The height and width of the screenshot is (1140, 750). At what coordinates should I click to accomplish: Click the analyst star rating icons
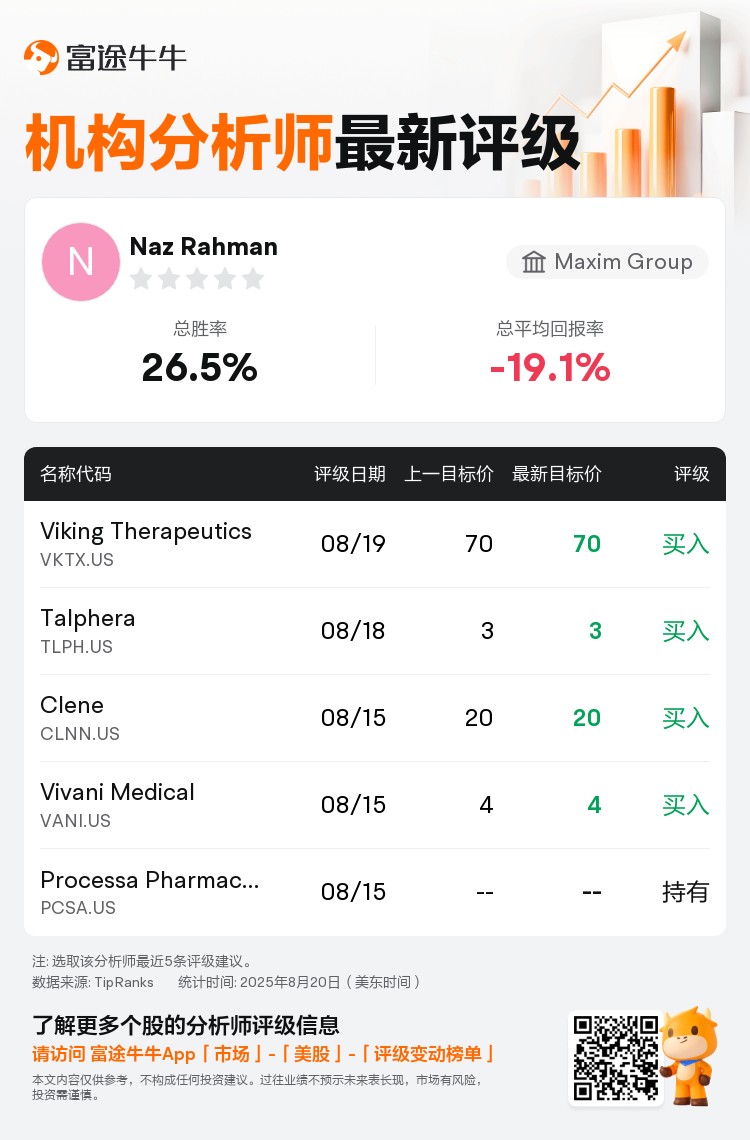pos(197,278)
